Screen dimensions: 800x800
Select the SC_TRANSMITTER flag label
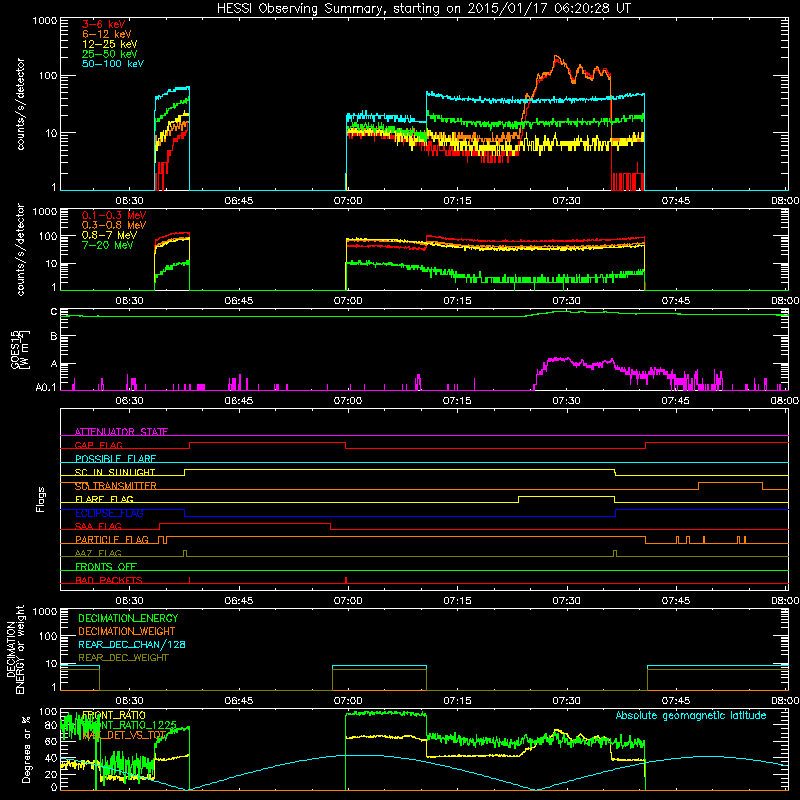(115, 486)
